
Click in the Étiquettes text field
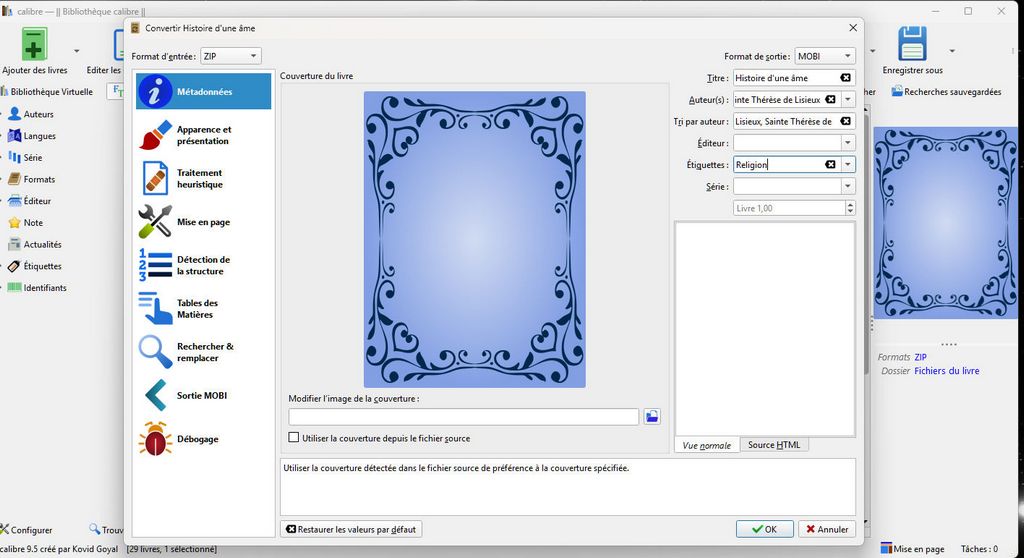pos(778,165)
